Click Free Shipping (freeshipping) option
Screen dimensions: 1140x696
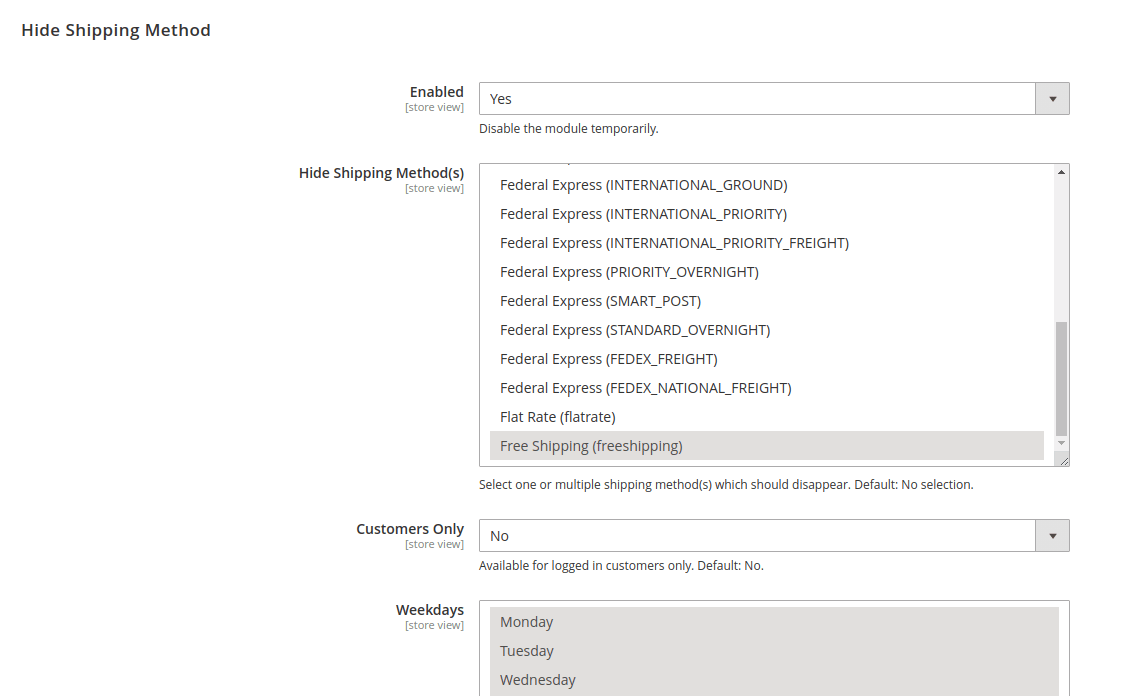591,446
